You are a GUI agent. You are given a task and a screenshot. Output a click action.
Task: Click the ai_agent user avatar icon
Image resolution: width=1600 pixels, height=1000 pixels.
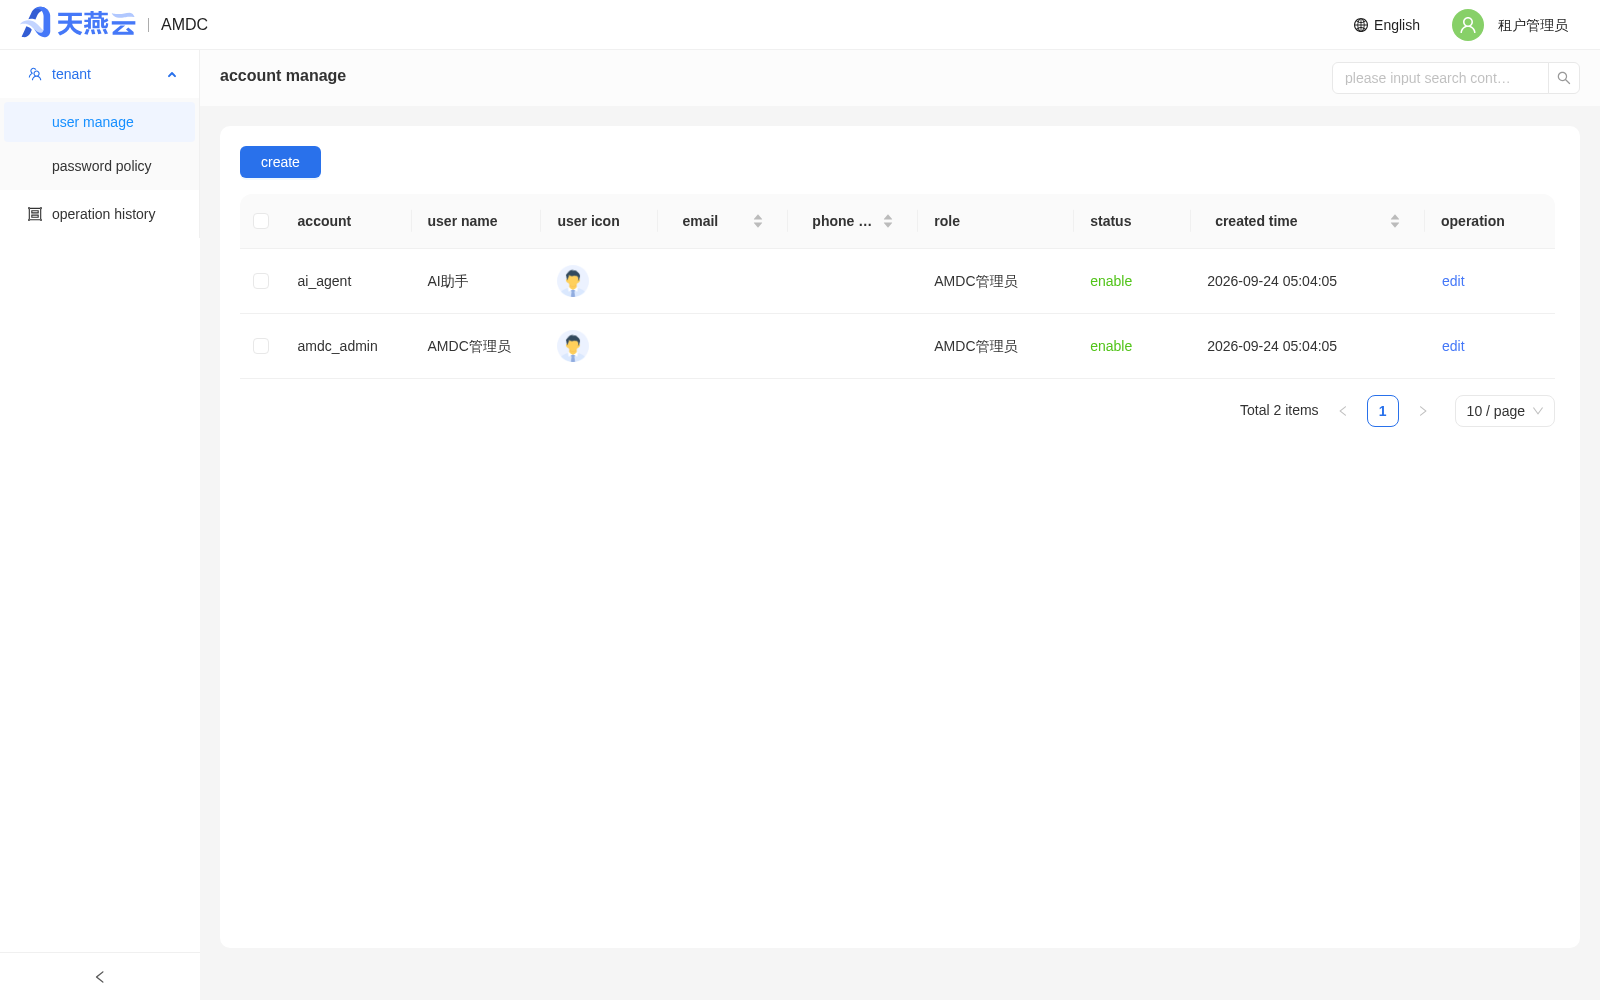coord(573,281)
